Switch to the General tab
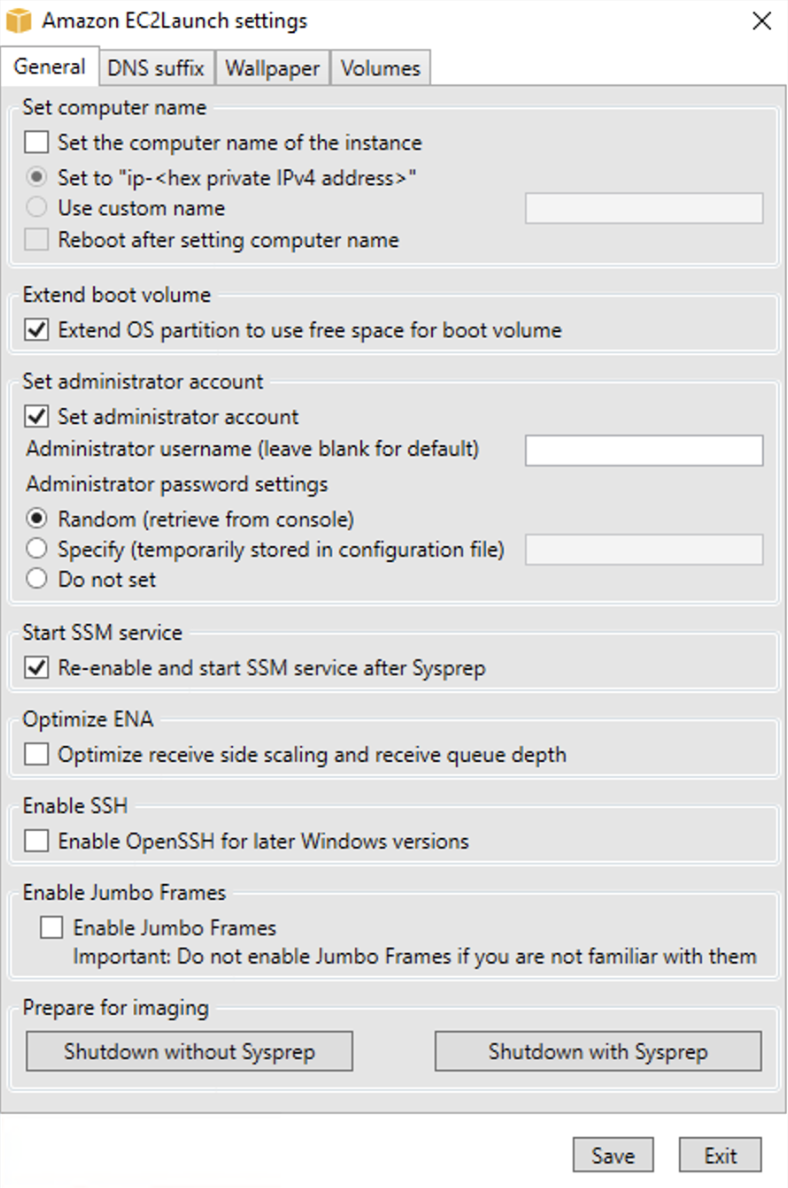The height and width of the screenshot is (1188, 788). click(x=50, y=66)
